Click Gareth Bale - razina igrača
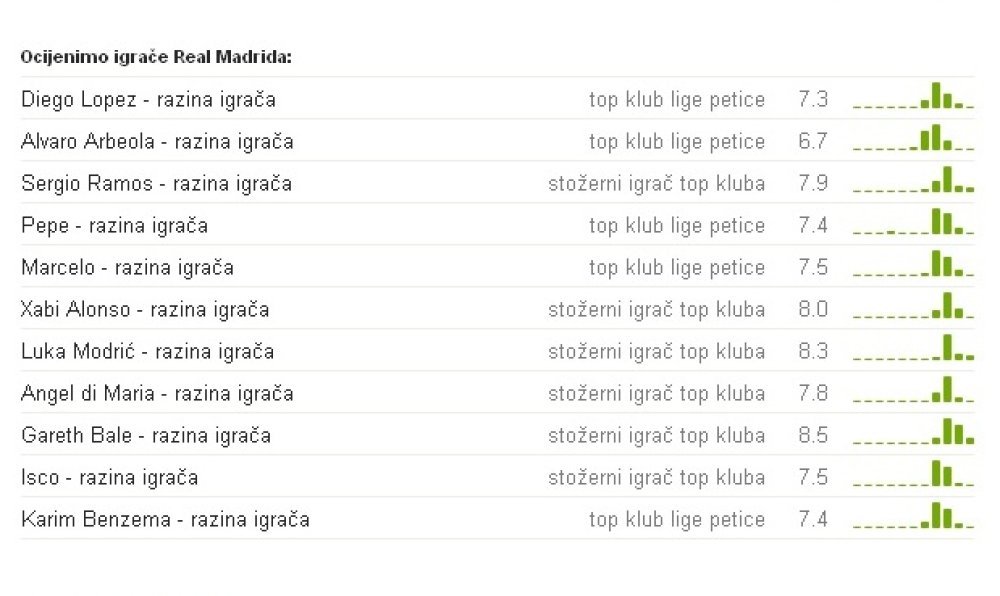1000x596 pixels. (146, 436)
